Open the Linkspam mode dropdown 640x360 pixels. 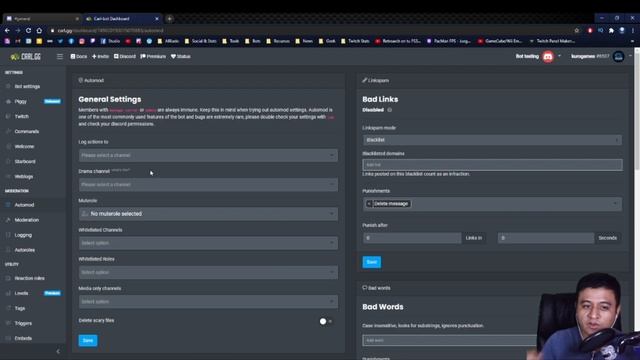(x=492, y=140)
